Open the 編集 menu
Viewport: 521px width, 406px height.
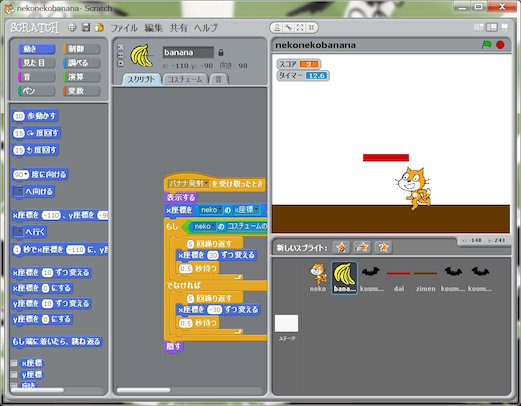coord(153,28)
